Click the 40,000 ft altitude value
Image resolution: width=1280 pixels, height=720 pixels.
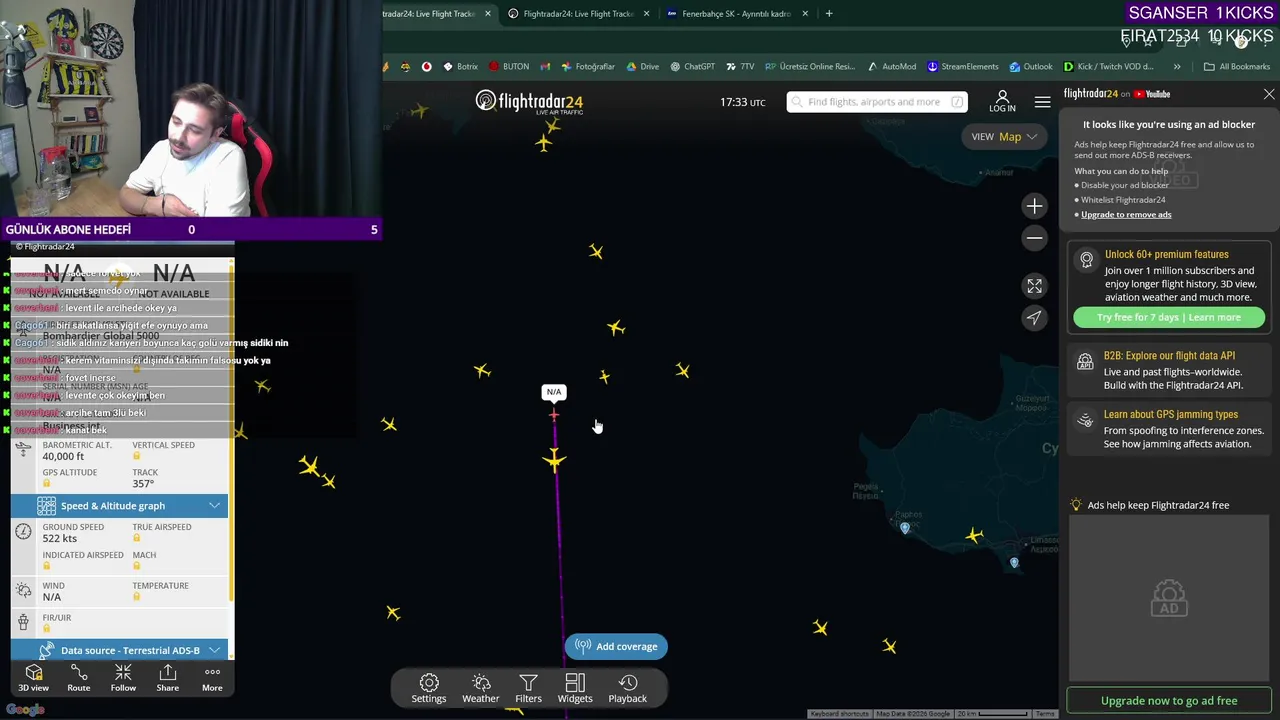pyautogui.click(x=64, y=457)
